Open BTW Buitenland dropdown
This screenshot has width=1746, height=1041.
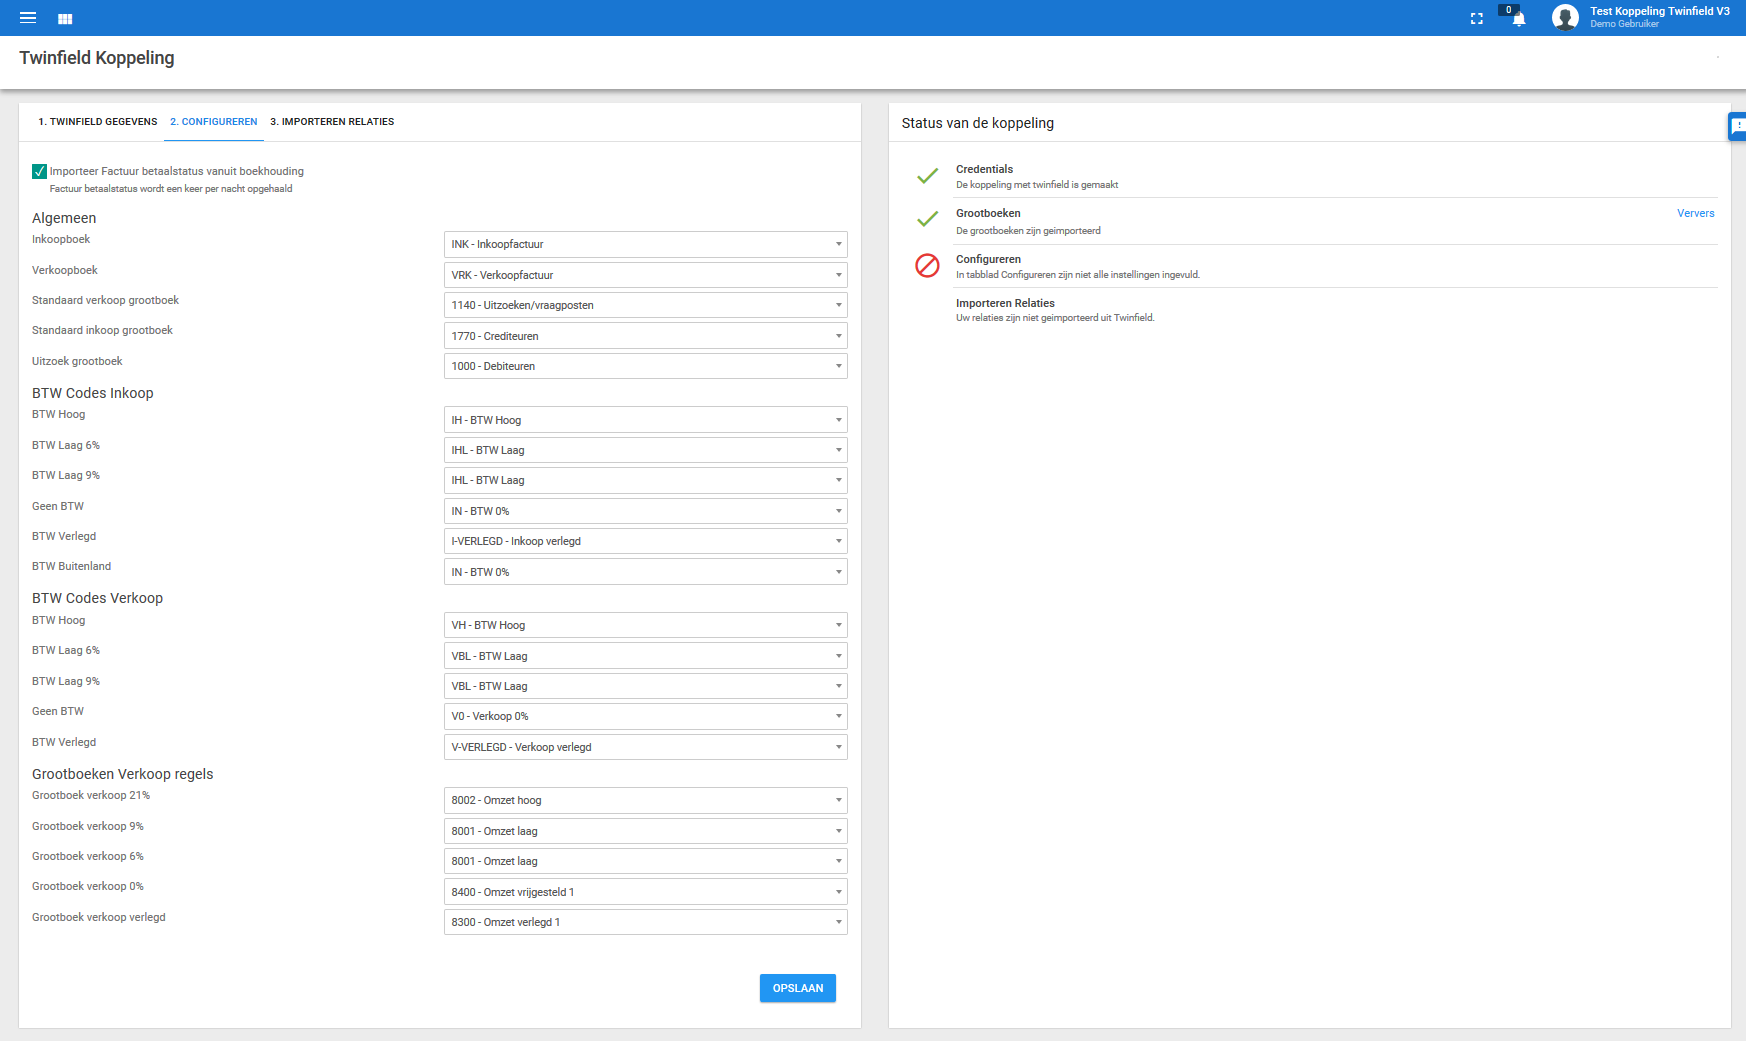(646, 572)
